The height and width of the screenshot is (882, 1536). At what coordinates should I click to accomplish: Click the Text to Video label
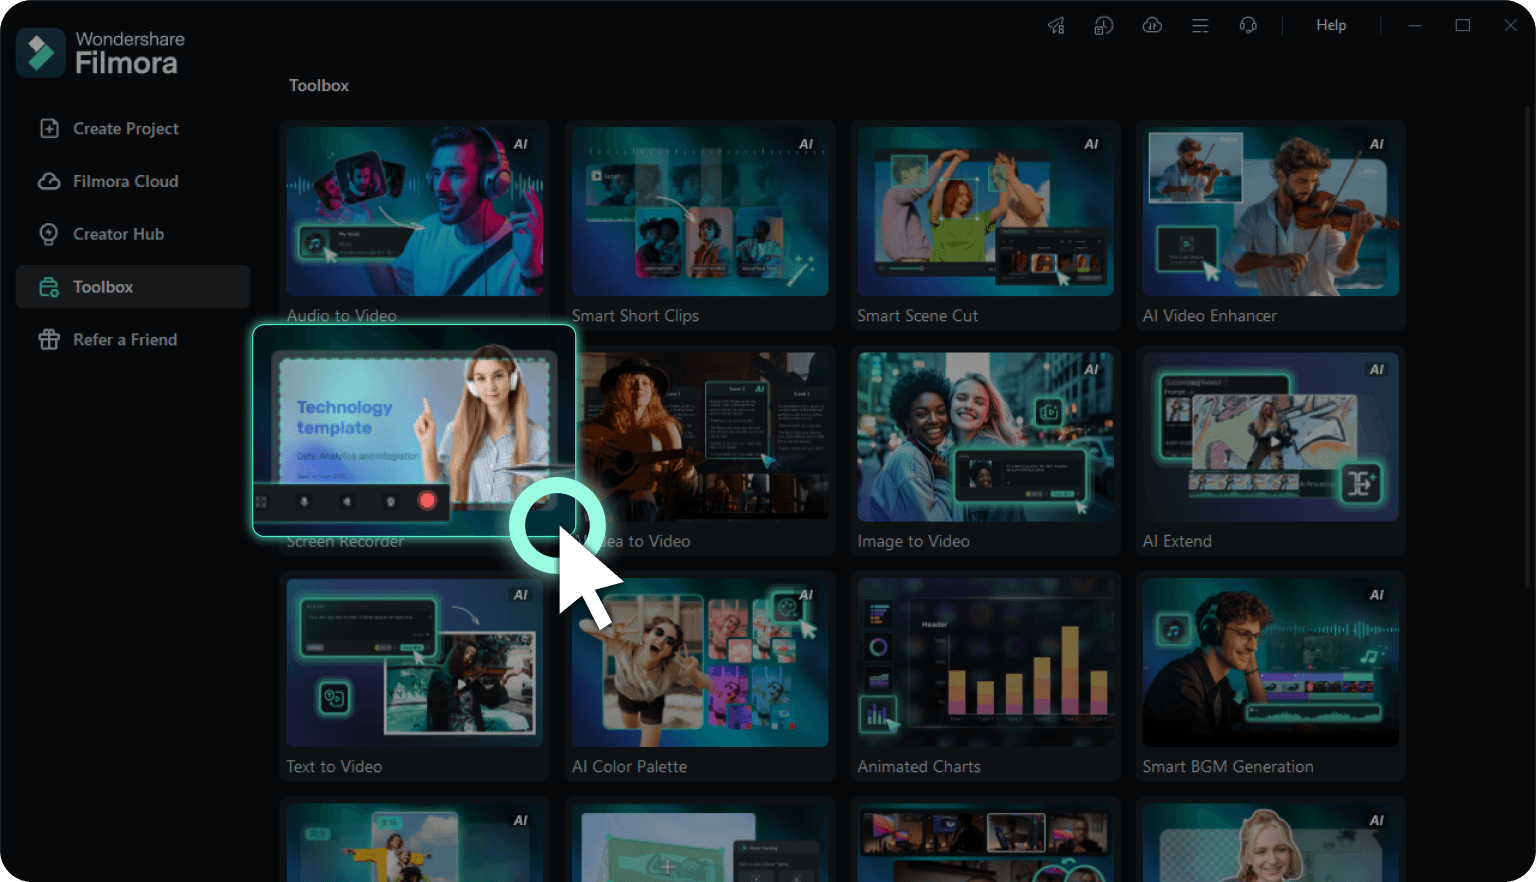pos(334,766)
